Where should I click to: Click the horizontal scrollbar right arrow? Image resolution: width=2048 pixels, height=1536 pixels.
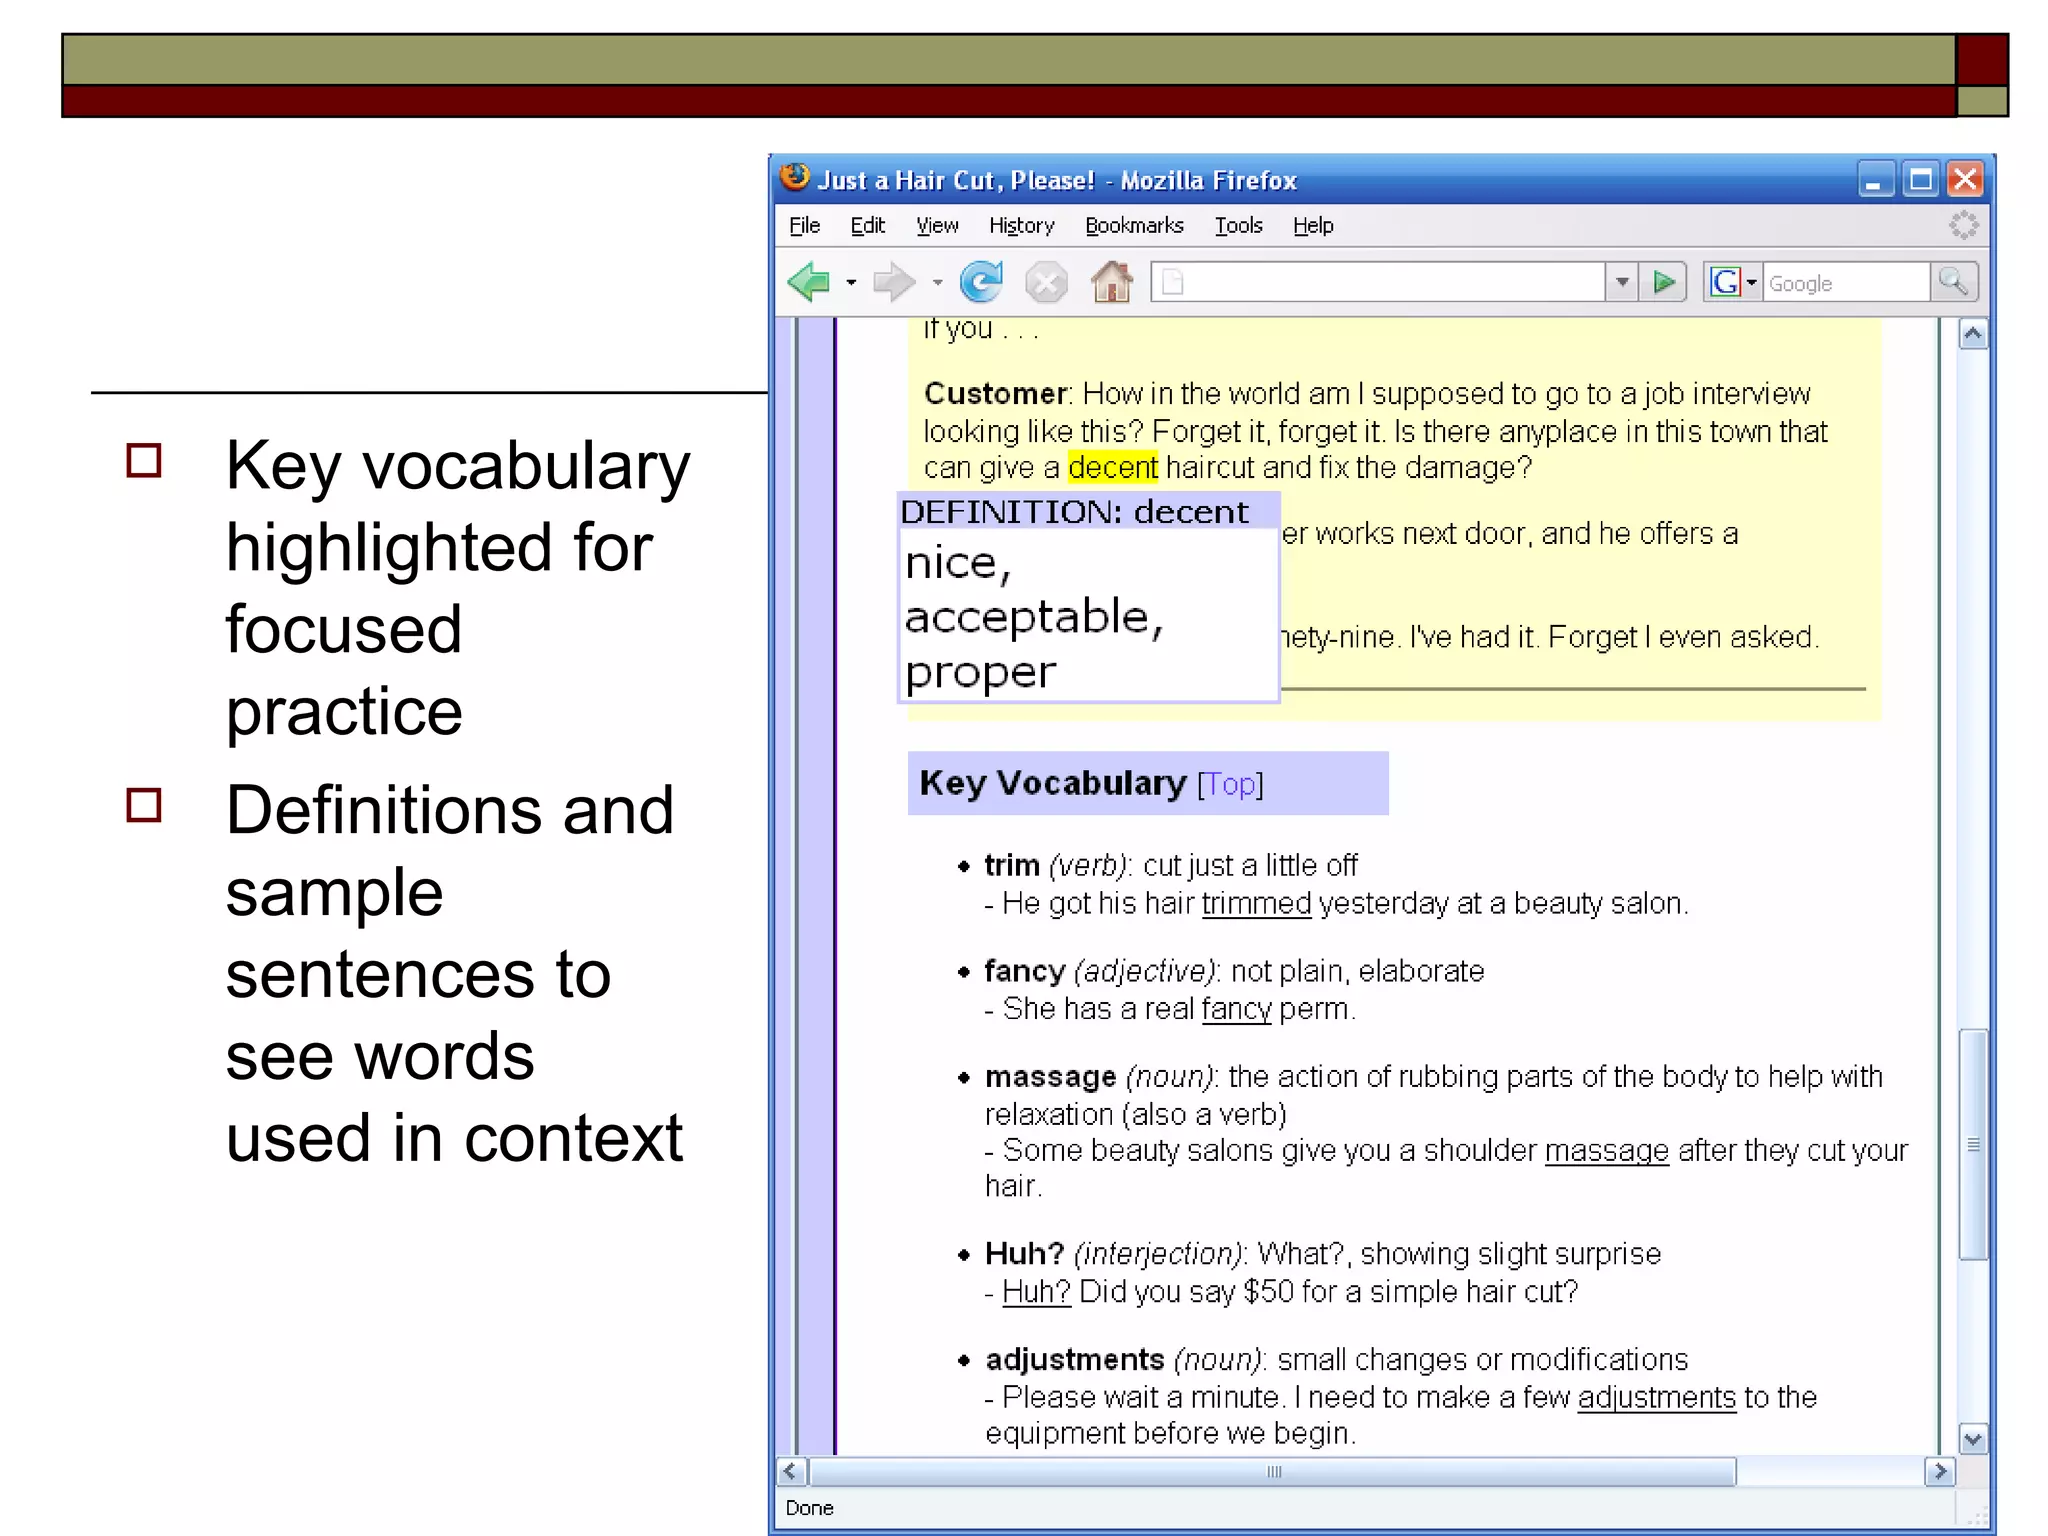[x=1940, y=1471]
